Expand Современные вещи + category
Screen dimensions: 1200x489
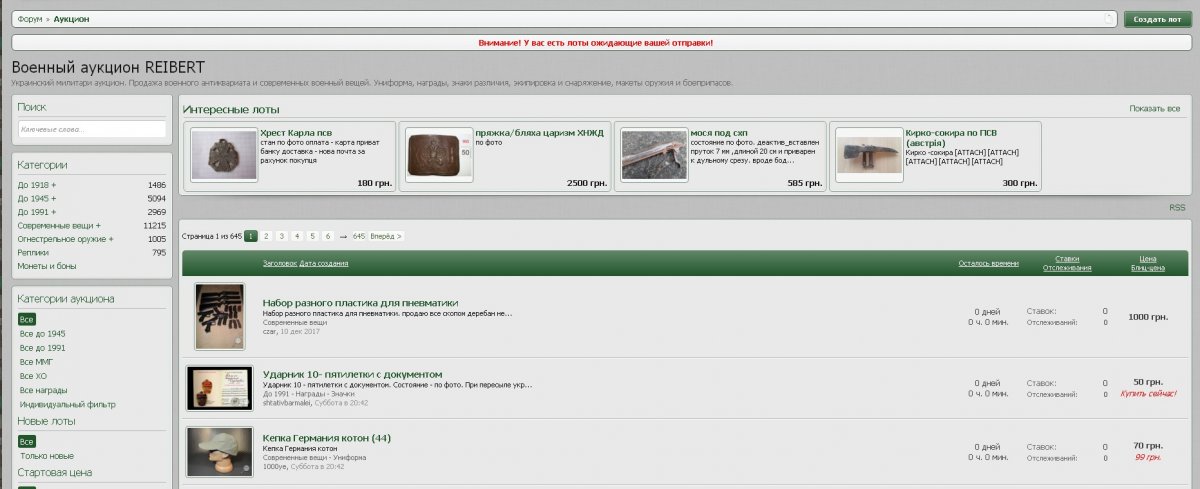coord(59,226)
